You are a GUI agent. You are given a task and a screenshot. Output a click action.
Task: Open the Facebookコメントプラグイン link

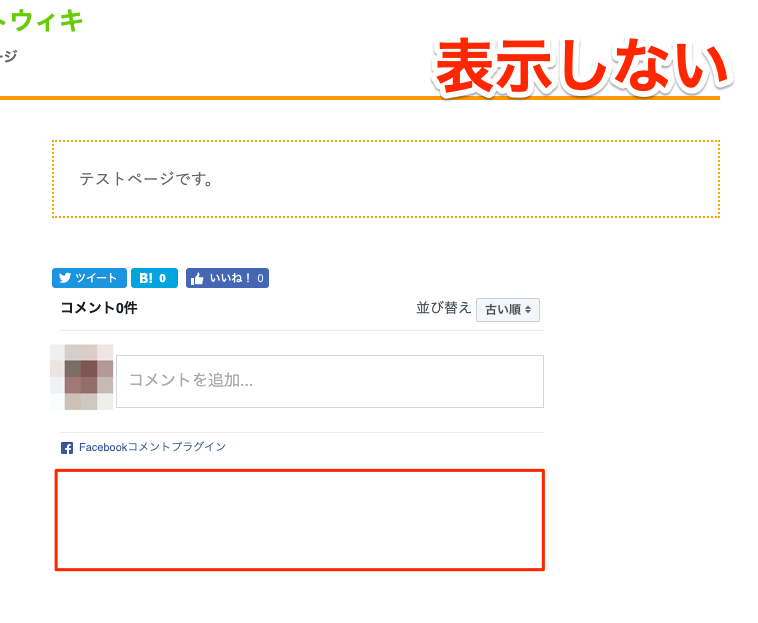152,447
